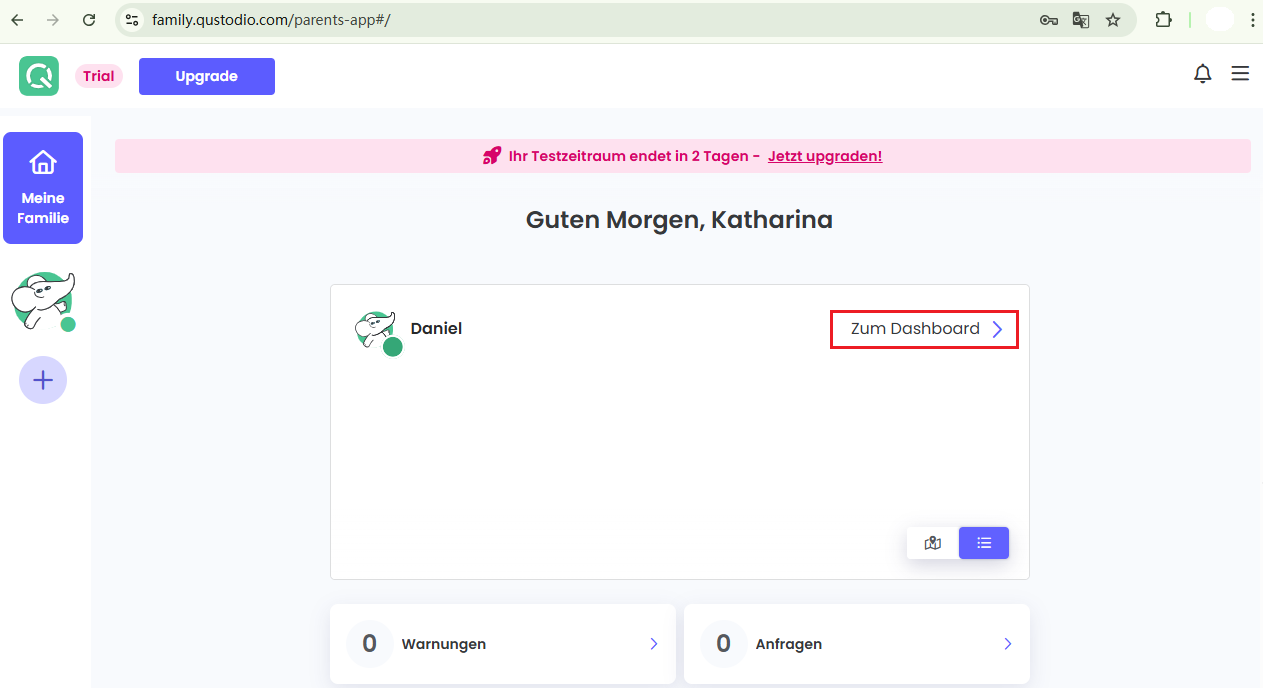The width and height of the screenshot is (1263, 688).
Task: Select Meine Familie in sidebar
Action: [43, 188]
